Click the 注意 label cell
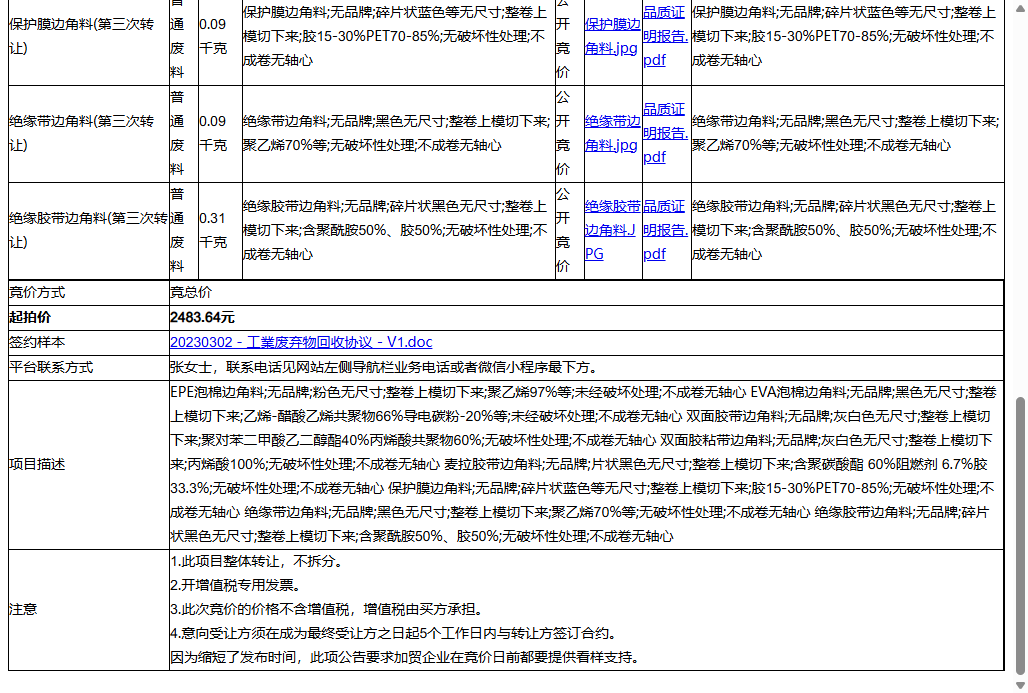The image size is (1028, 693). pyautogui.click(x=89, y=609)
